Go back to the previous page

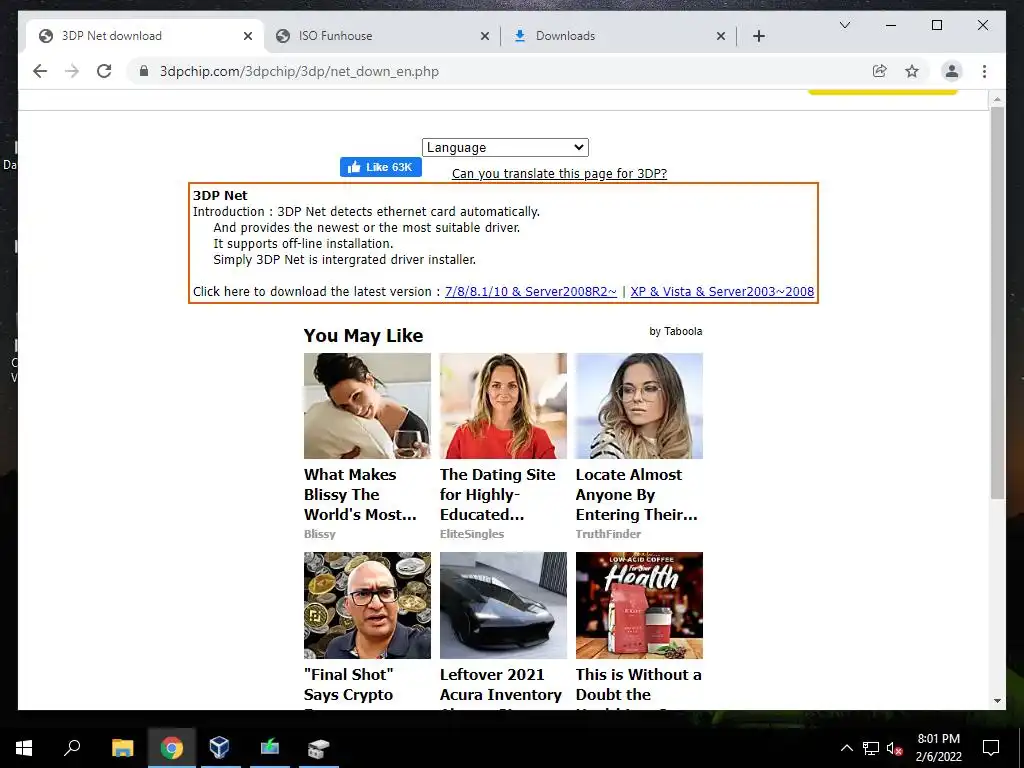click(40, 71)
